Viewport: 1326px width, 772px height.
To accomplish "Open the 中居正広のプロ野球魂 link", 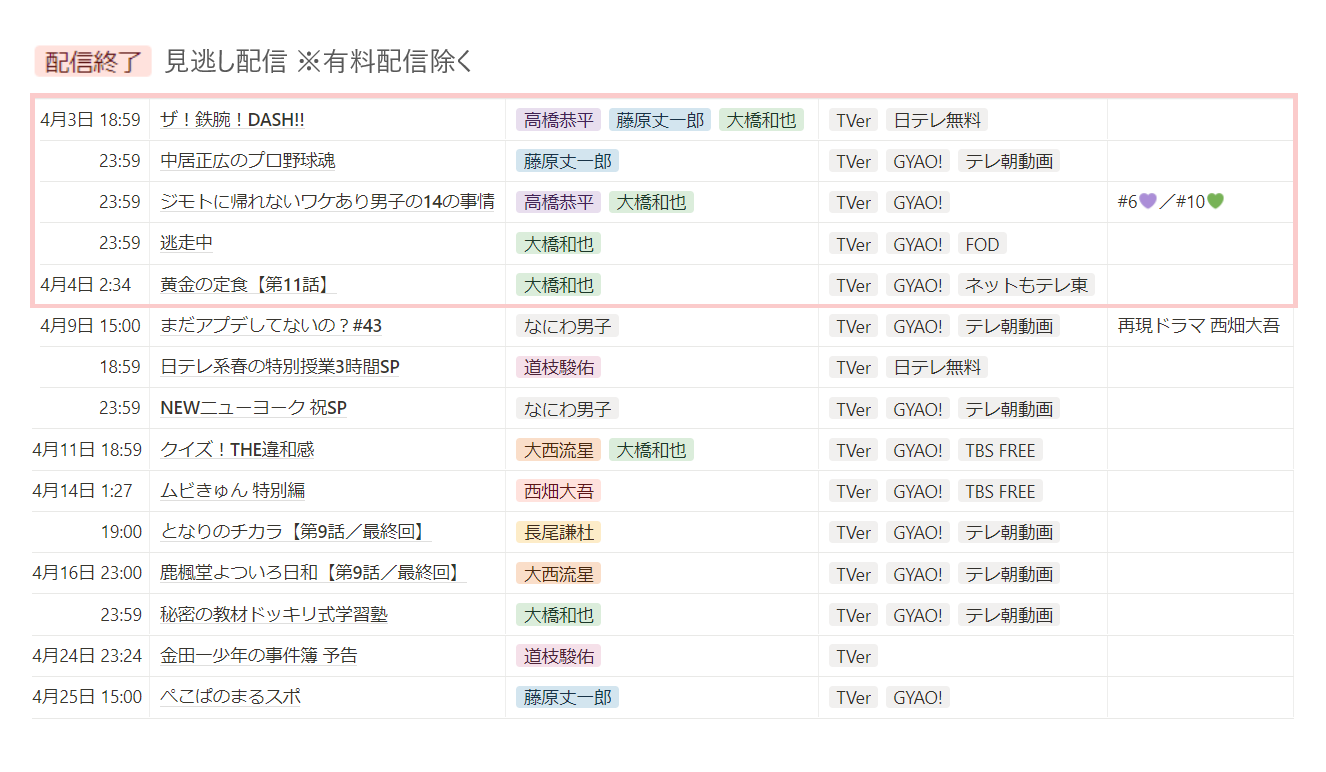I will 247,161.
